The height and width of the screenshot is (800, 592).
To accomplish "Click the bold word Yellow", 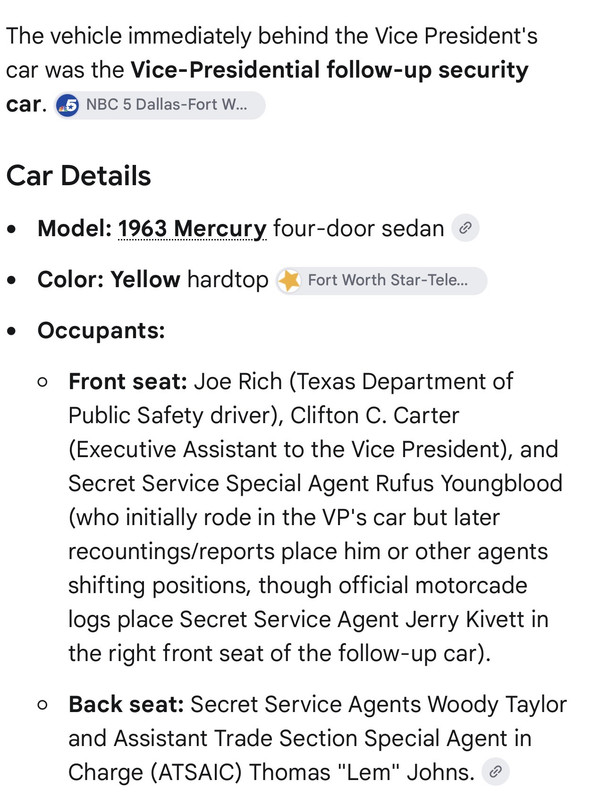I will 145,280.
